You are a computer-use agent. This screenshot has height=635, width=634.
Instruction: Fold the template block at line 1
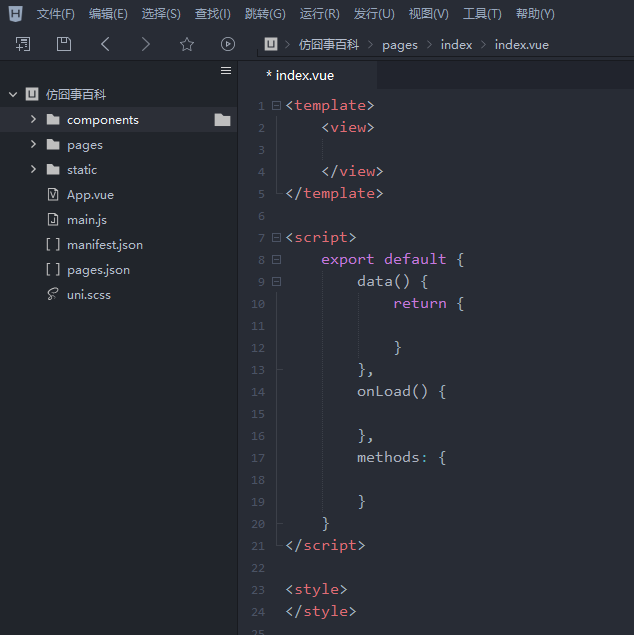tap(277, 106)
